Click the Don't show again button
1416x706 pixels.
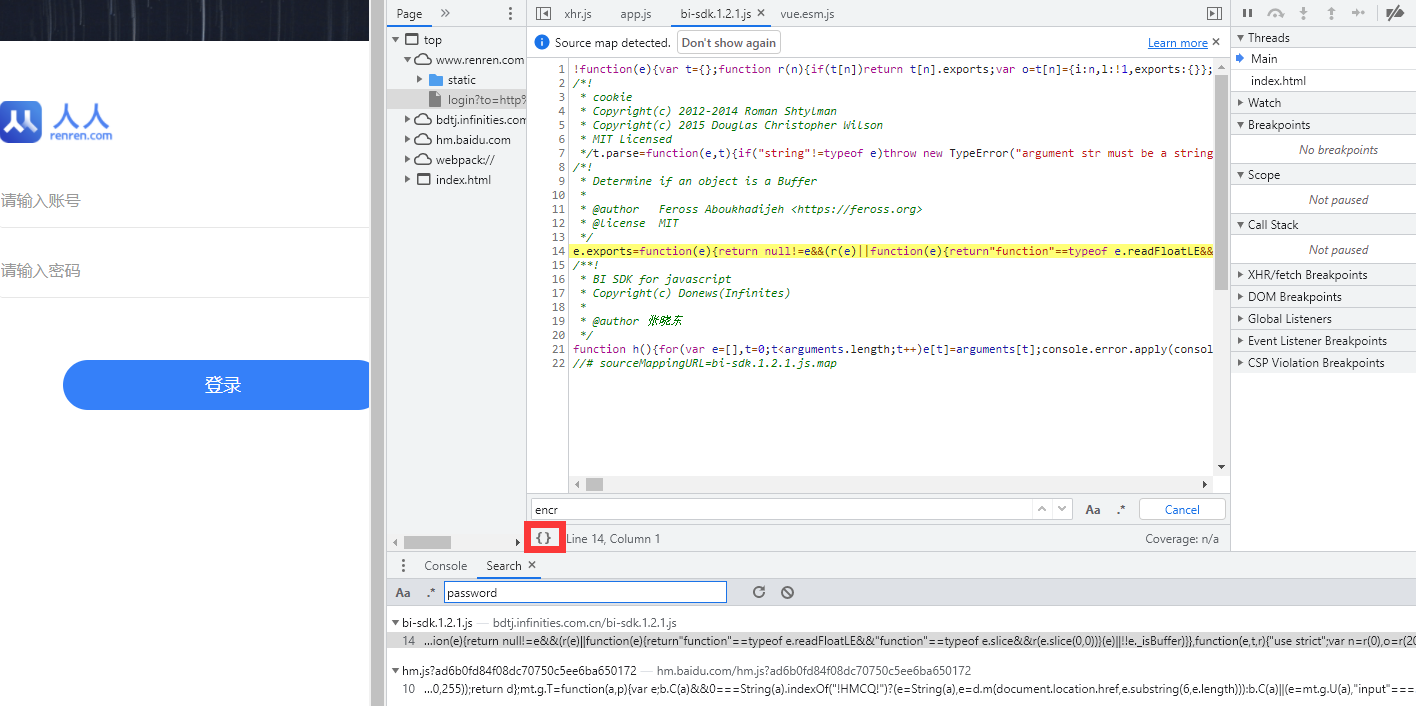[729, 43]
